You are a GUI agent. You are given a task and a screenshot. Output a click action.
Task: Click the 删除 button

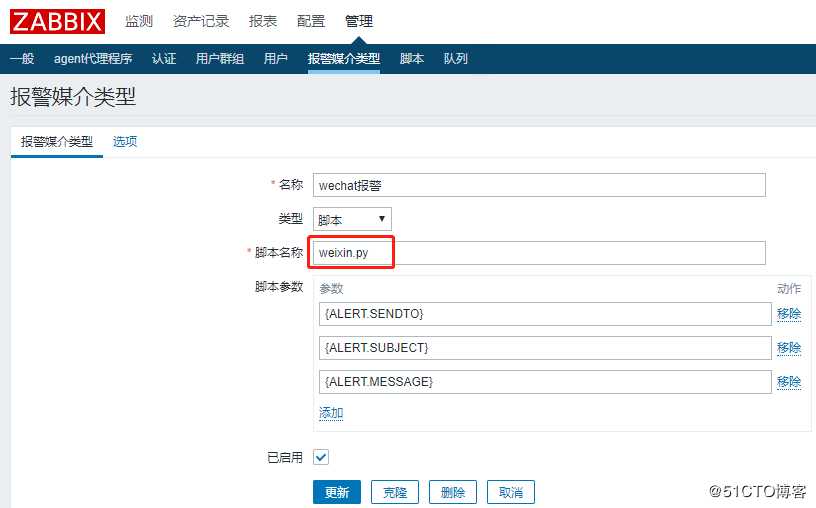453,492
